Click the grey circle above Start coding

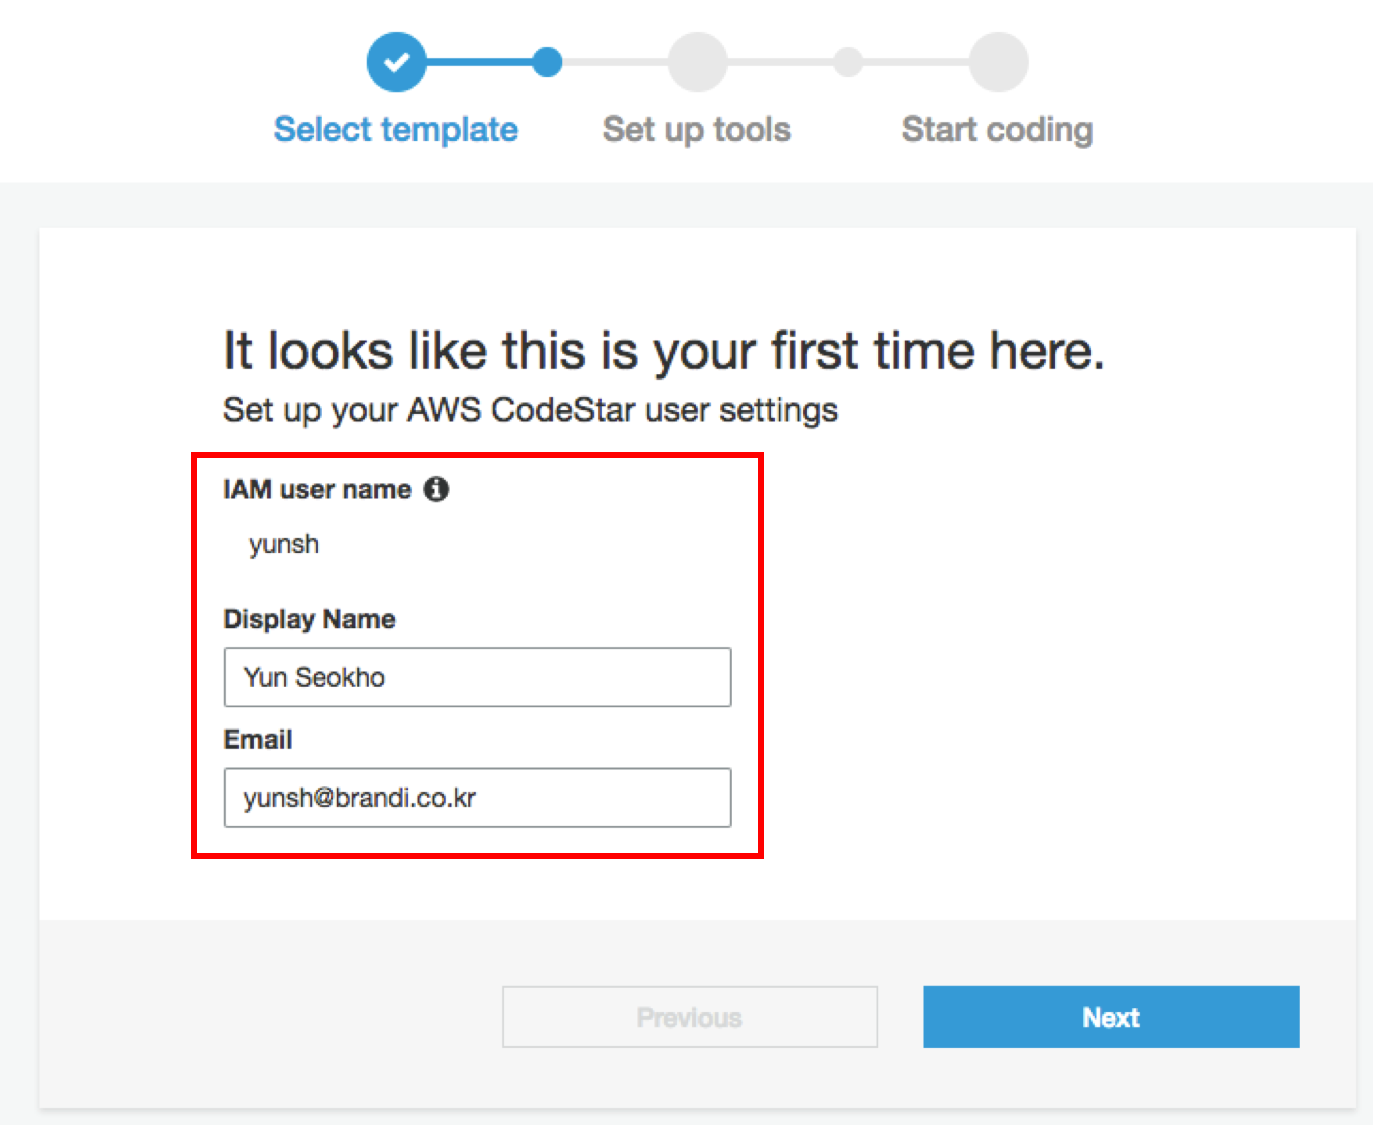[998, 62]
